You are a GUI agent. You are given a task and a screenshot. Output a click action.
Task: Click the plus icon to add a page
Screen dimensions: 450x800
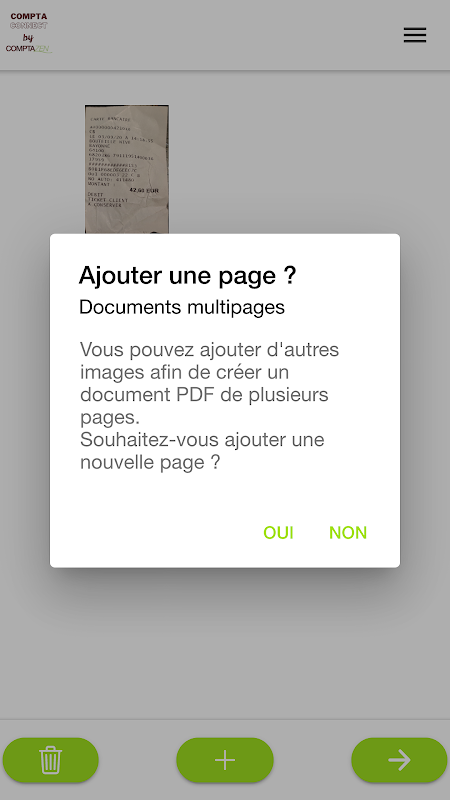225,760
